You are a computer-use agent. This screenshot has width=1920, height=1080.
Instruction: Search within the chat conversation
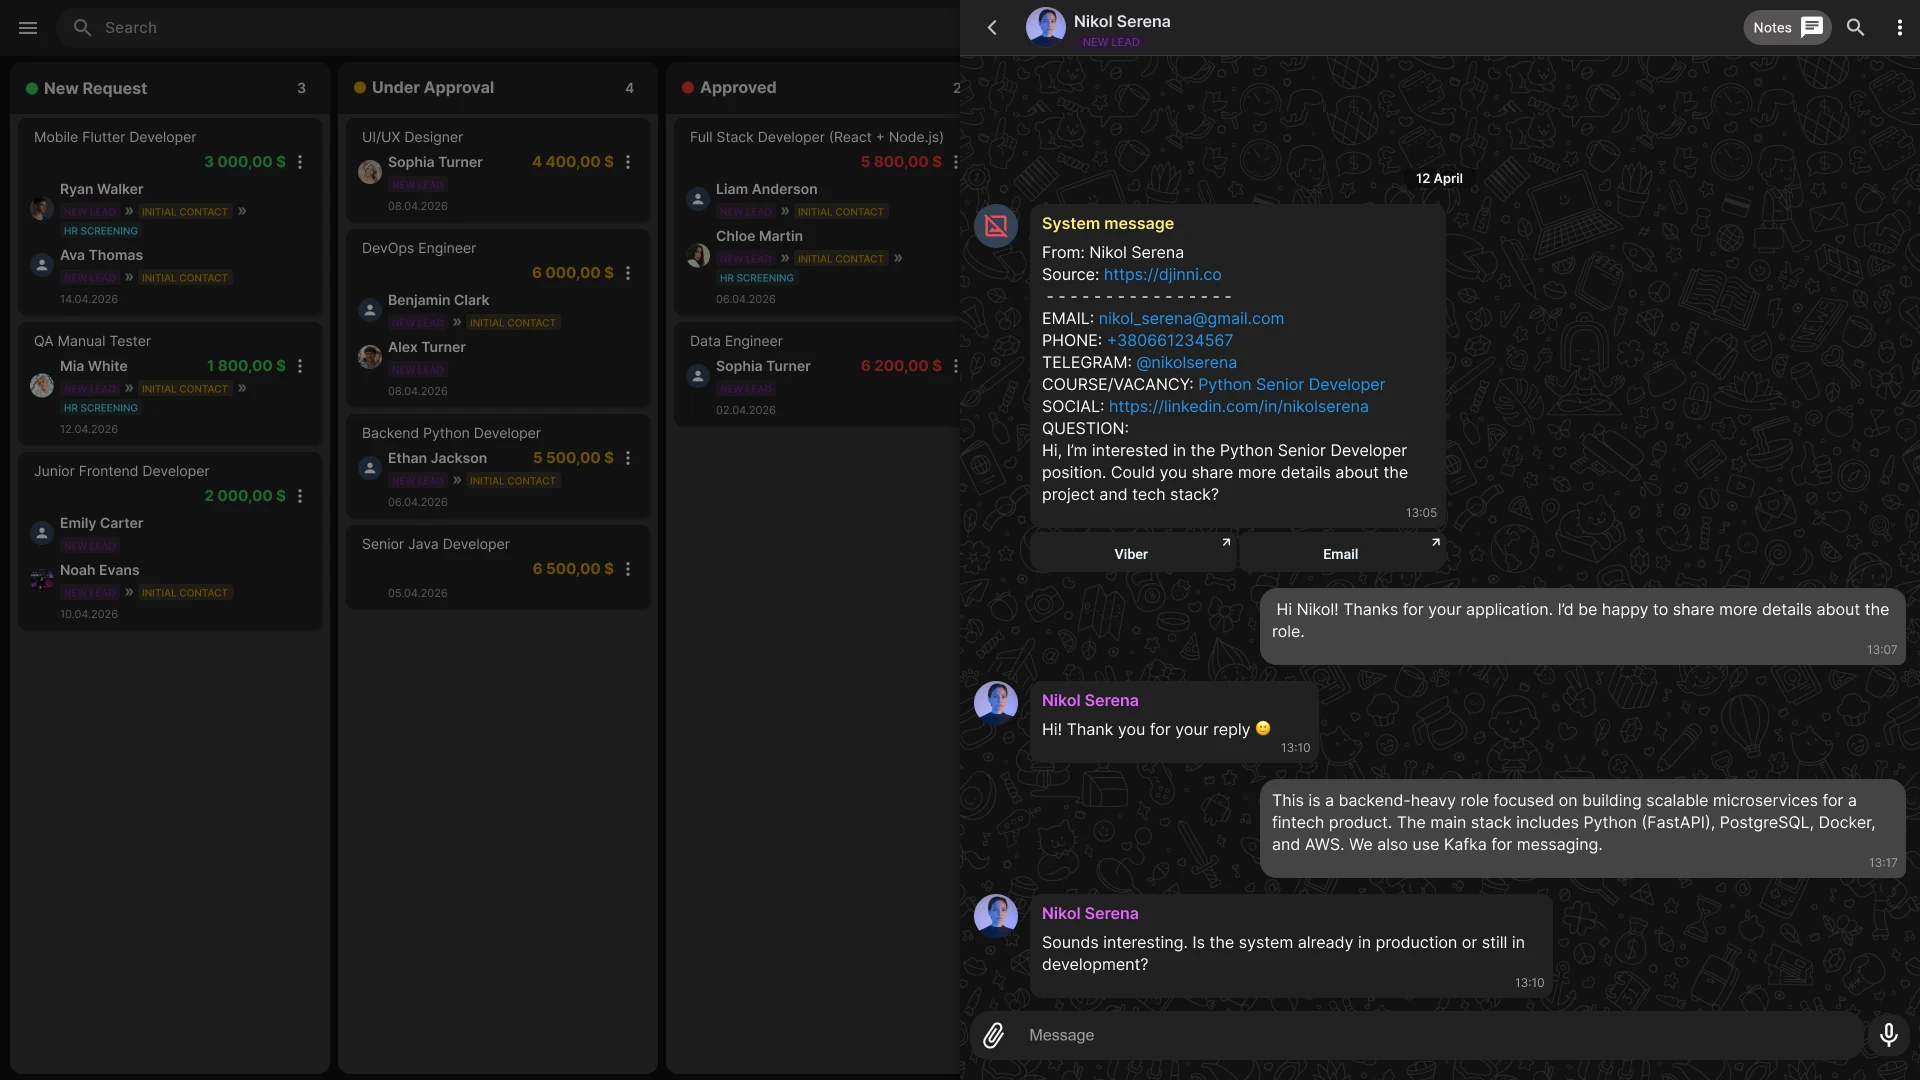[x=1855, y=28]
